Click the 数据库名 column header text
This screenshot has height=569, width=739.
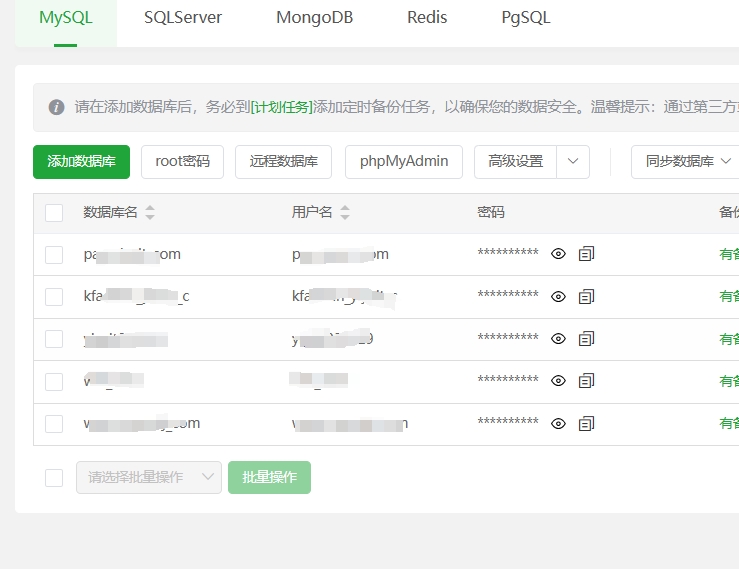(x=110, y=212)
